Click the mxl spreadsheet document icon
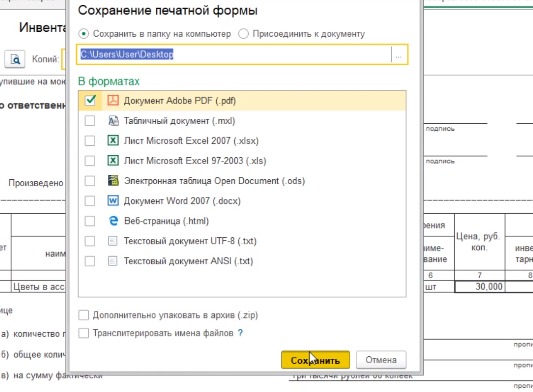The height and width of the screenshot is (392, 533). pyautogui.click(x=113, y=120)
